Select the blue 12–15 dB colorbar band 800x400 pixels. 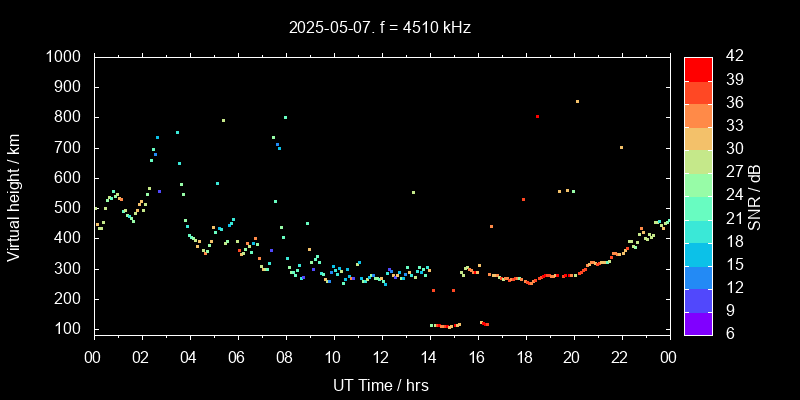(x=698, y=276)
